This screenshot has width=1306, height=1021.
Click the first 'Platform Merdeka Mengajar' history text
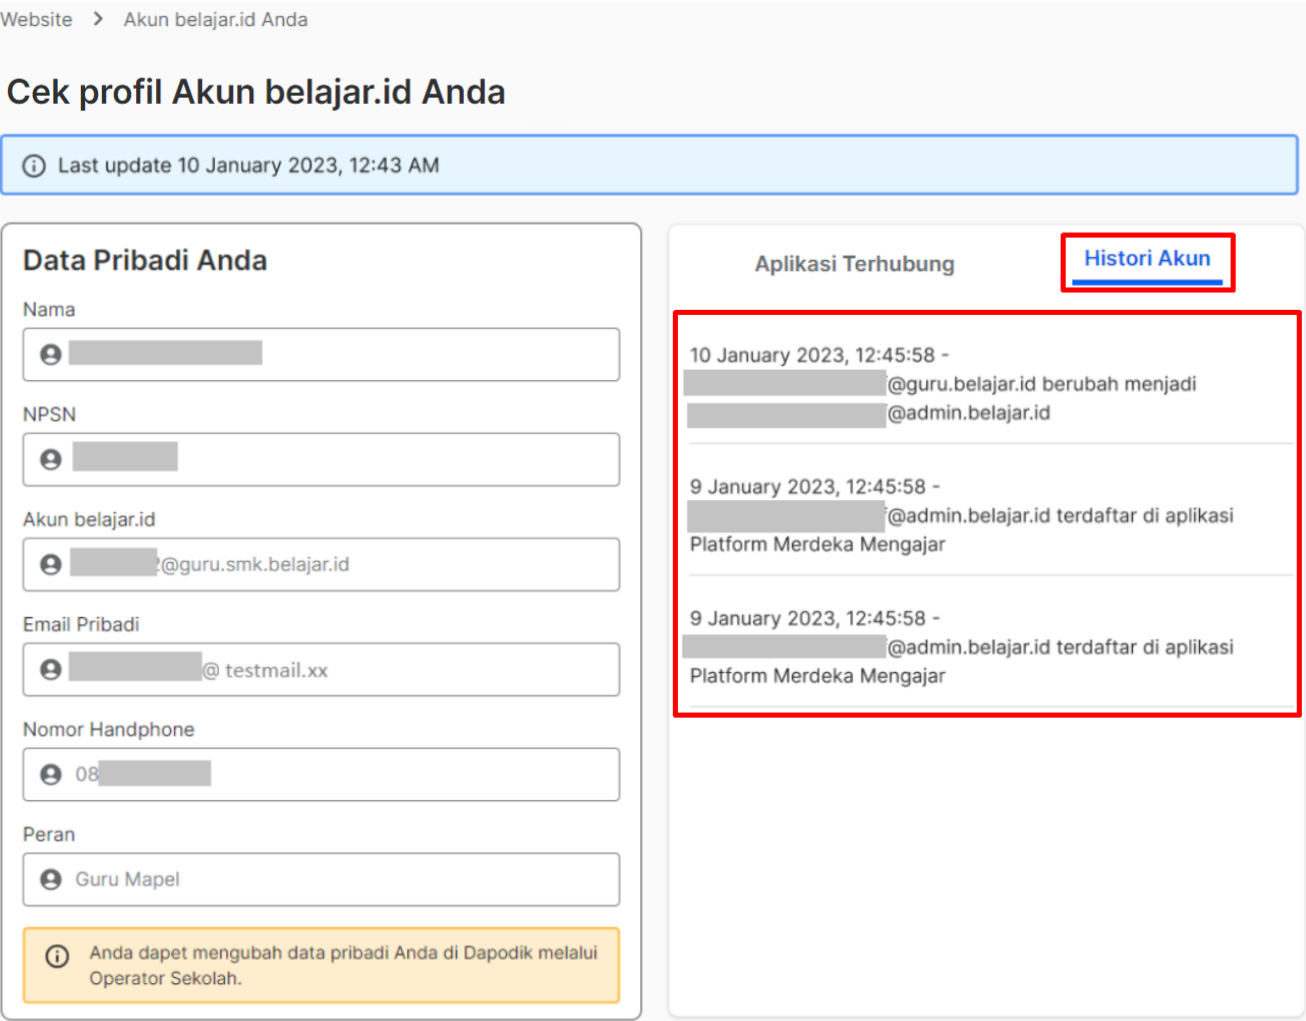pyautogui.click(x=817, y=545)
